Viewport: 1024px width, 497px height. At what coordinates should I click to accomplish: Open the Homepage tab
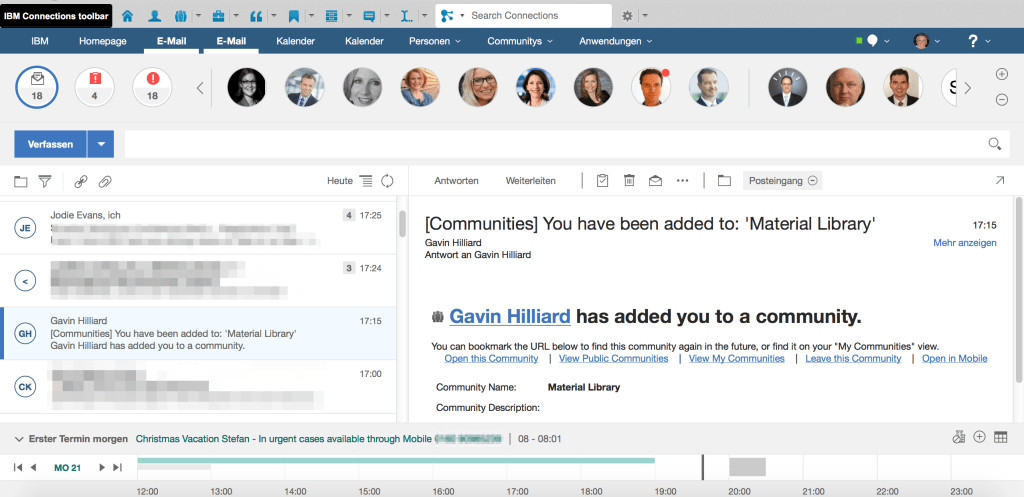tap(104, 41)
